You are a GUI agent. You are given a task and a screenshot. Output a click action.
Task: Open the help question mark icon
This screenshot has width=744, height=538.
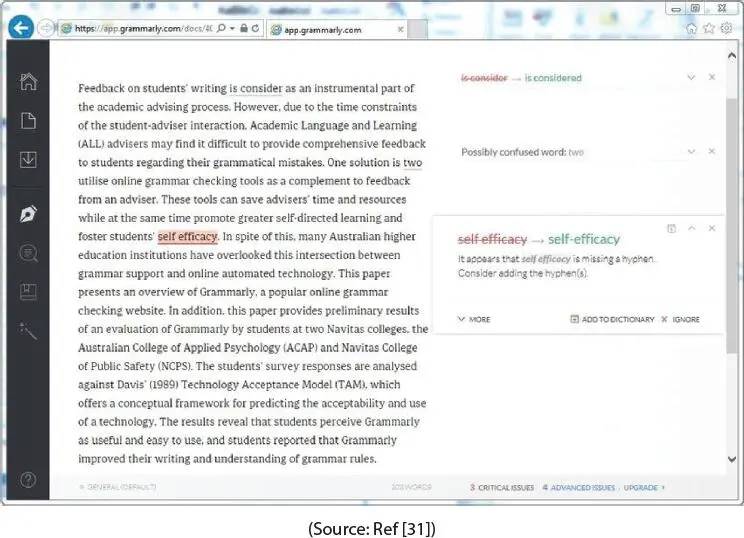coord(28,480)
